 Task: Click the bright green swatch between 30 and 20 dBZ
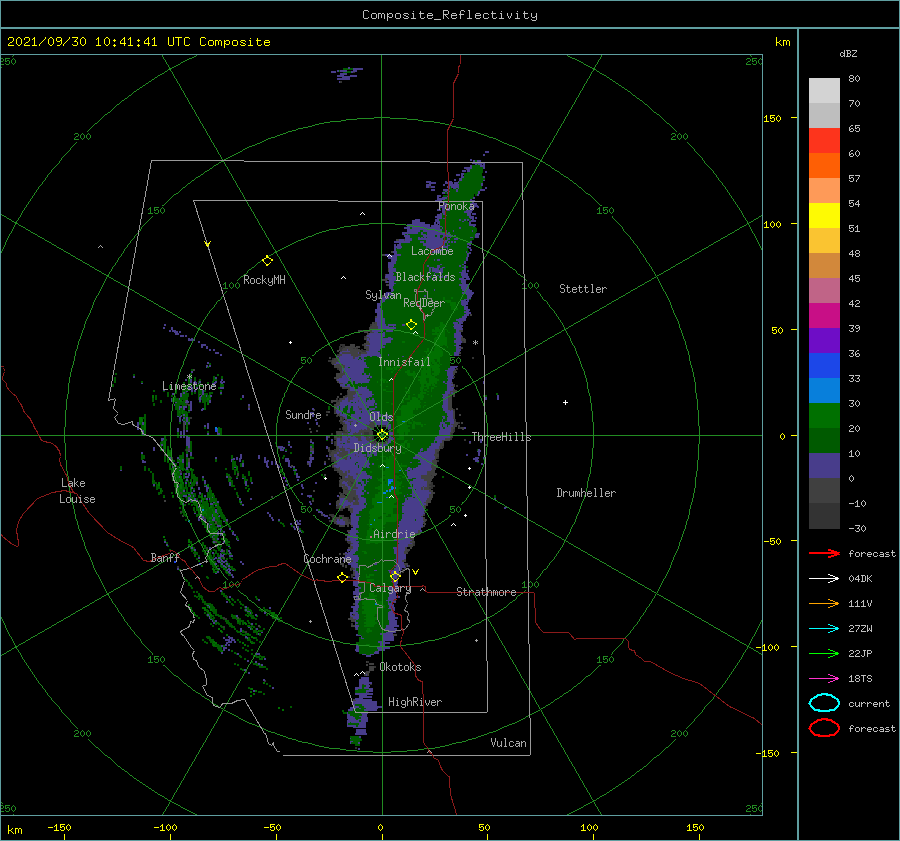click(824, 416)
